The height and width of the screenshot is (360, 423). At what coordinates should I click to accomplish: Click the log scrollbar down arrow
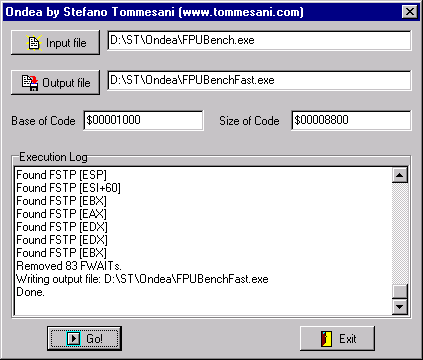[400, 307]
